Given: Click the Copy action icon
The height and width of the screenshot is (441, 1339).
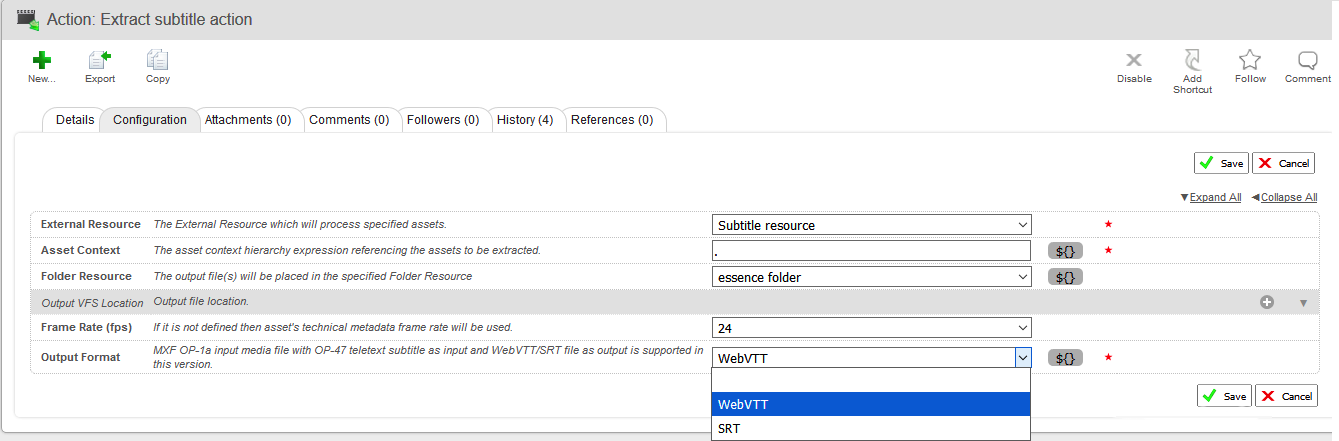Looking at the screenshot, I should 157,61.
